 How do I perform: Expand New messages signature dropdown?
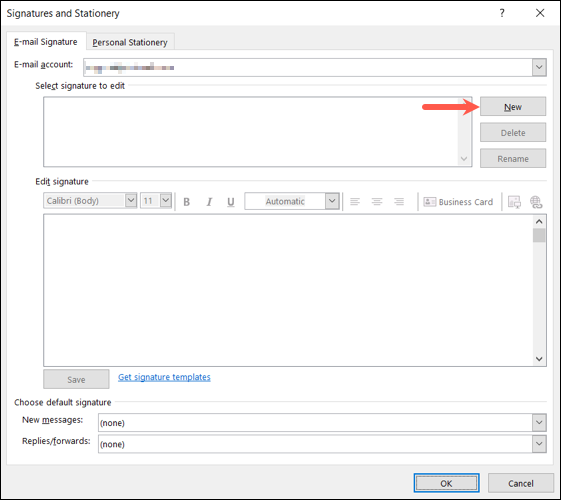539,423
